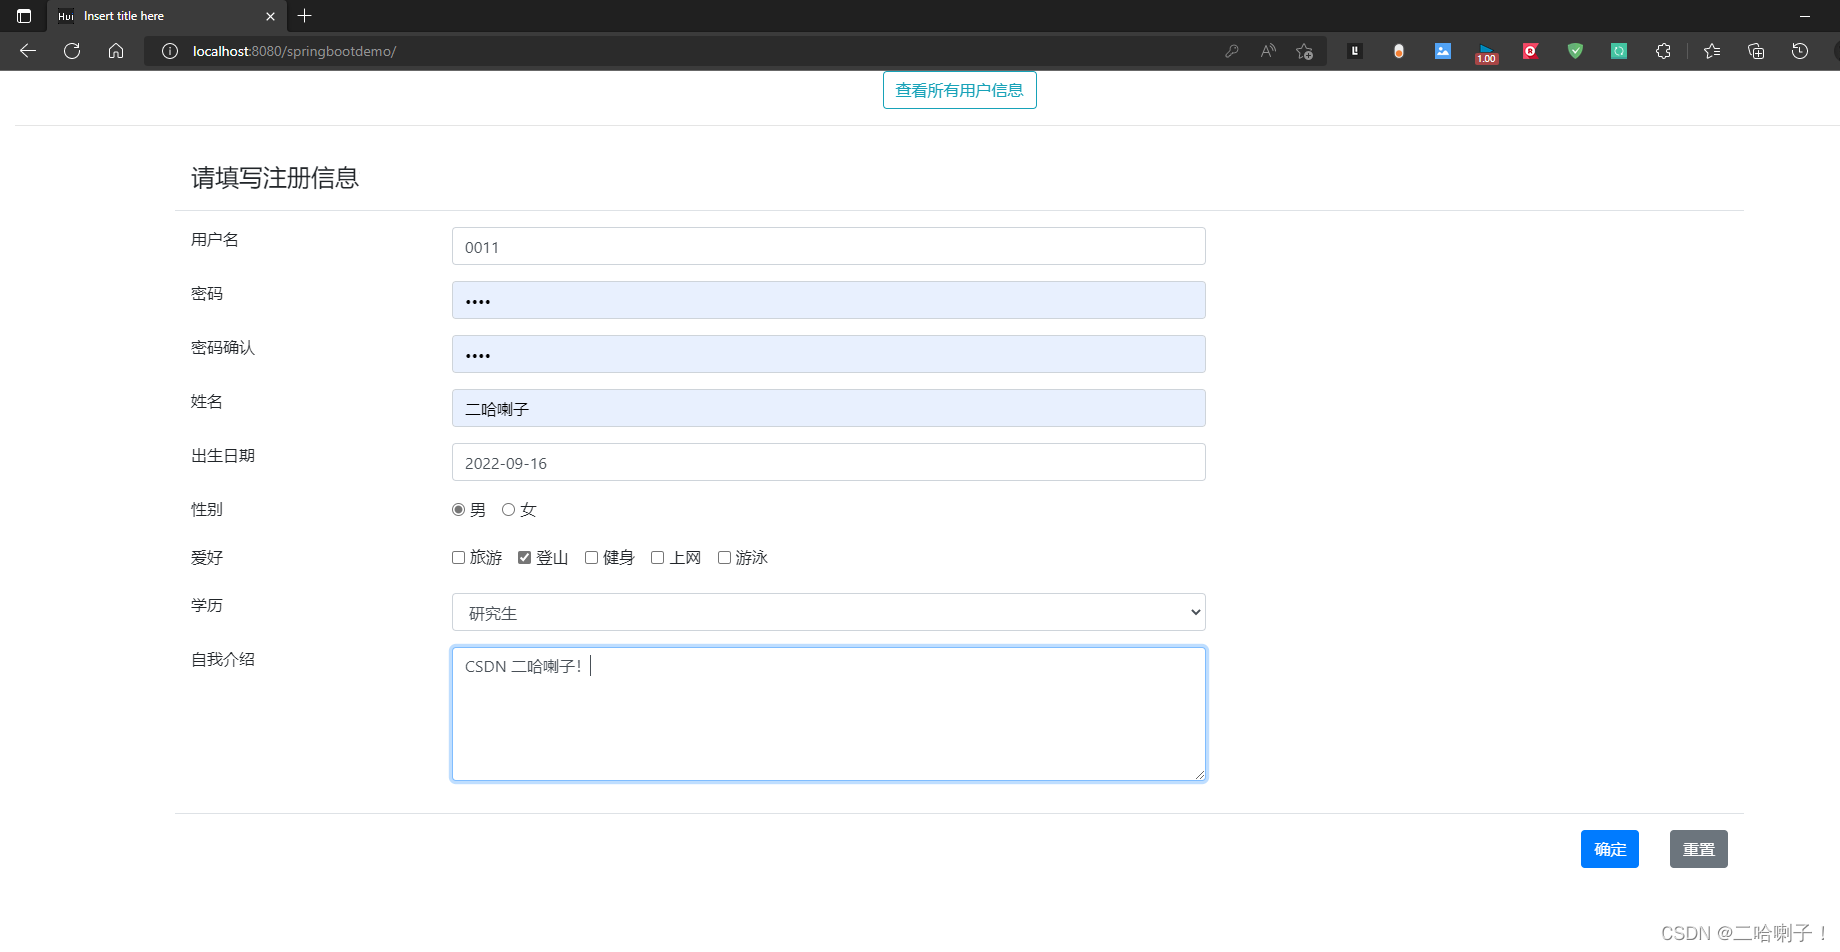Open the 学历 dropdown showing 研究生

point(828,612)
